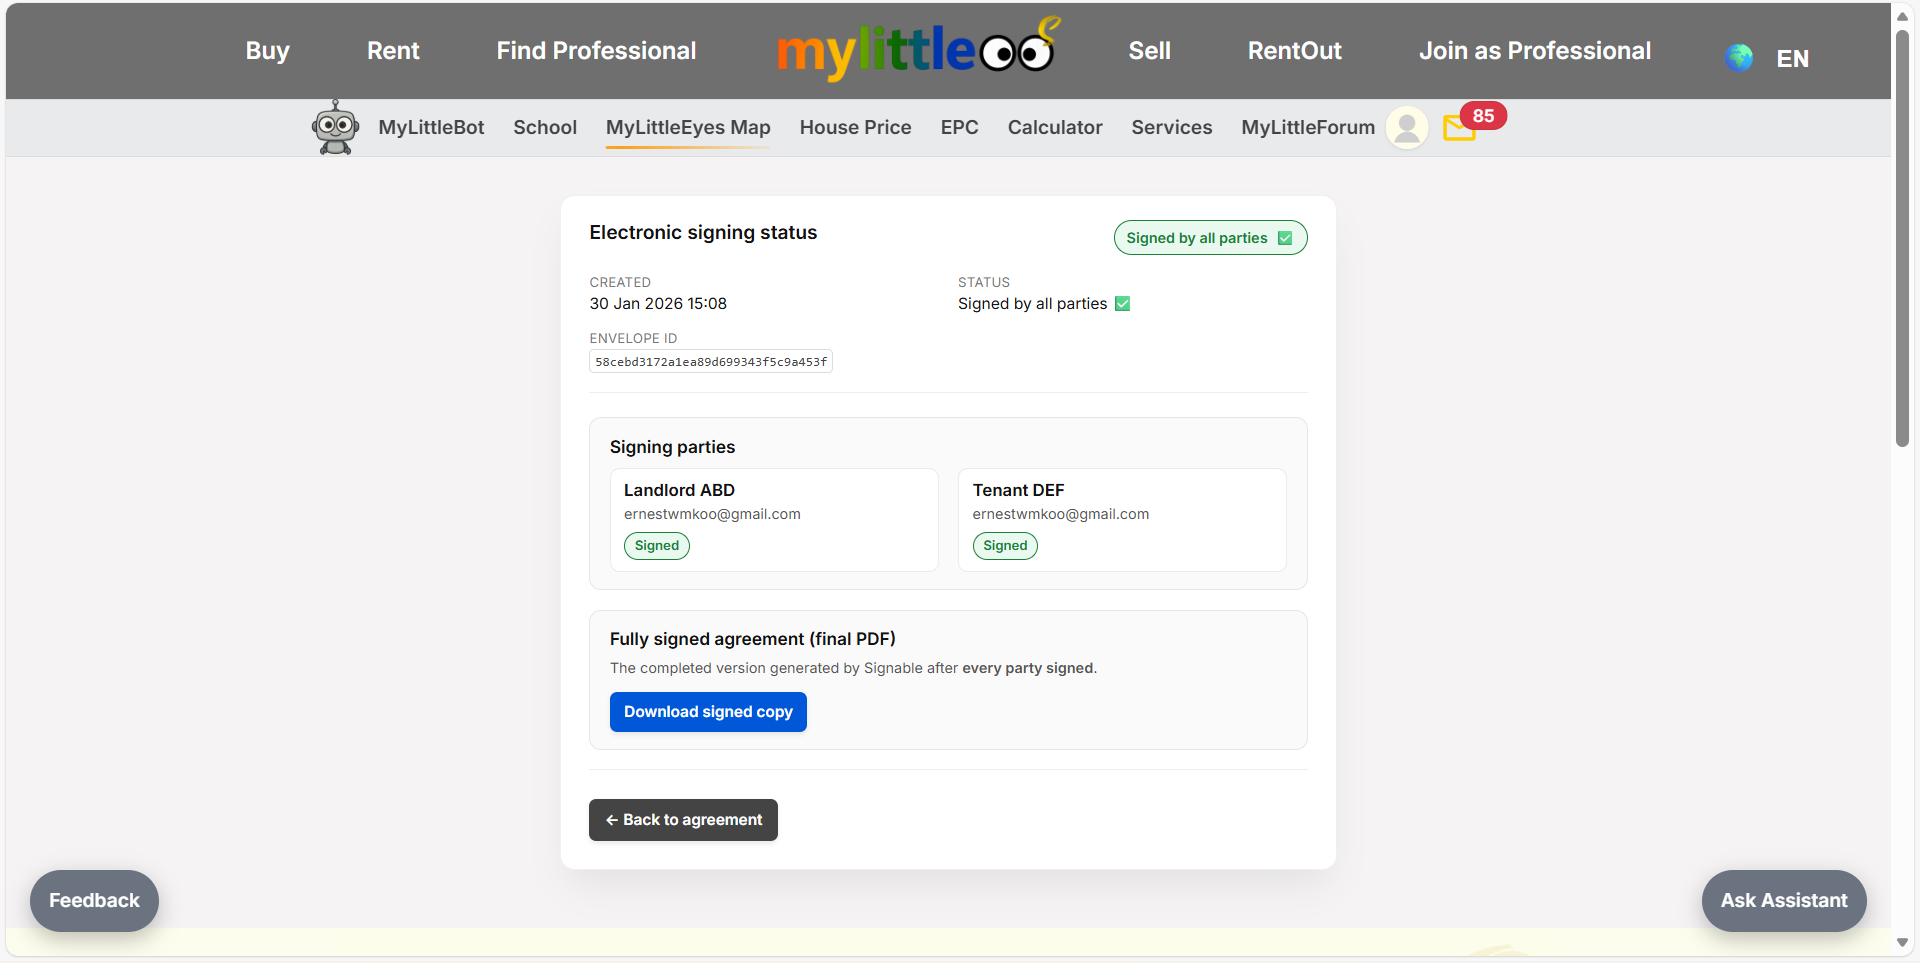
Task: Open the EN language selector
Action: pyautogui.click(x=1791, y=58)
